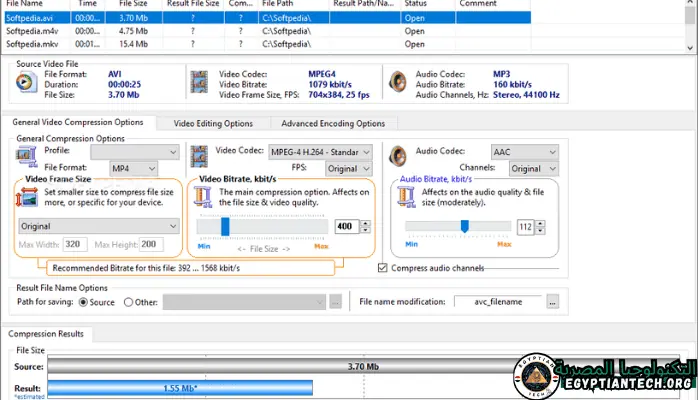Click the source video file icon
The height and width of the screenshot is (400, 698).
(x=27, y=85)
